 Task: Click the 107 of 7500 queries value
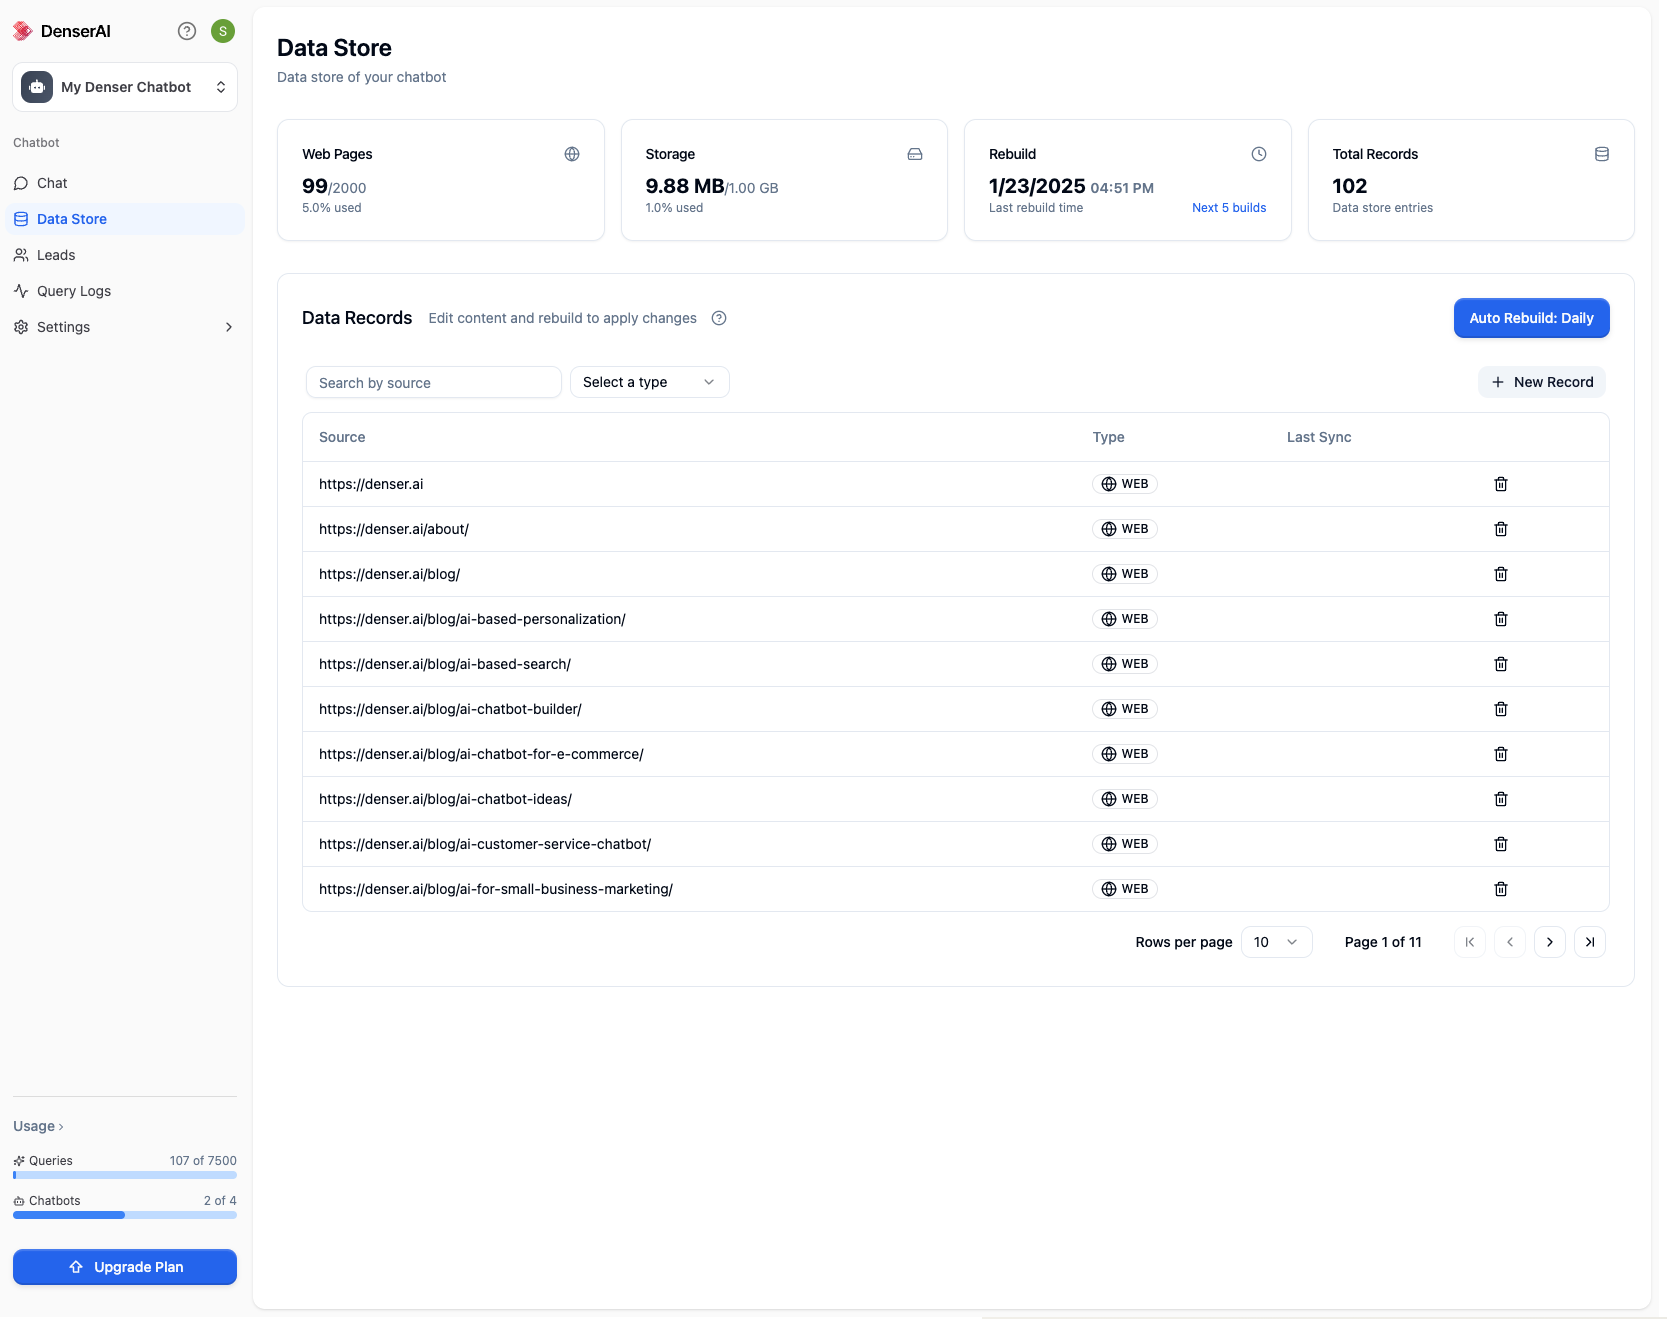[203, 1161]
